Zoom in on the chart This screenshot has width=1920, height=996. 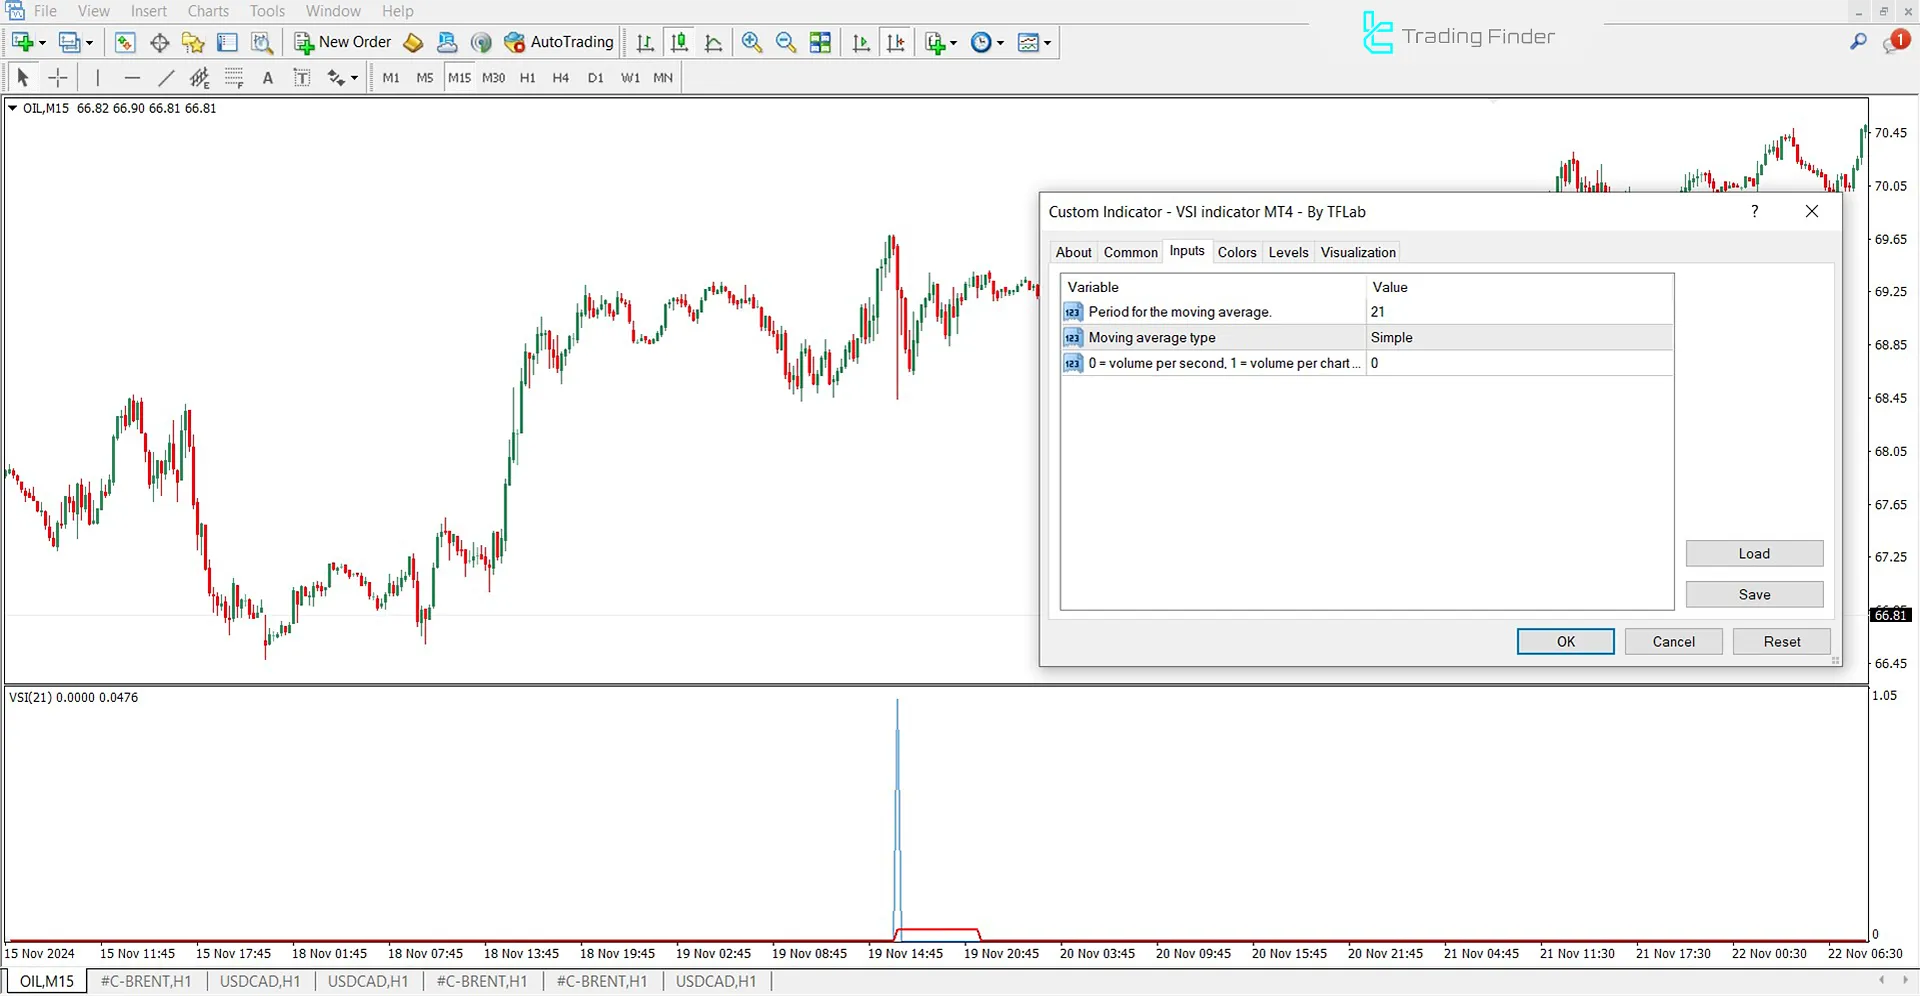751,42
